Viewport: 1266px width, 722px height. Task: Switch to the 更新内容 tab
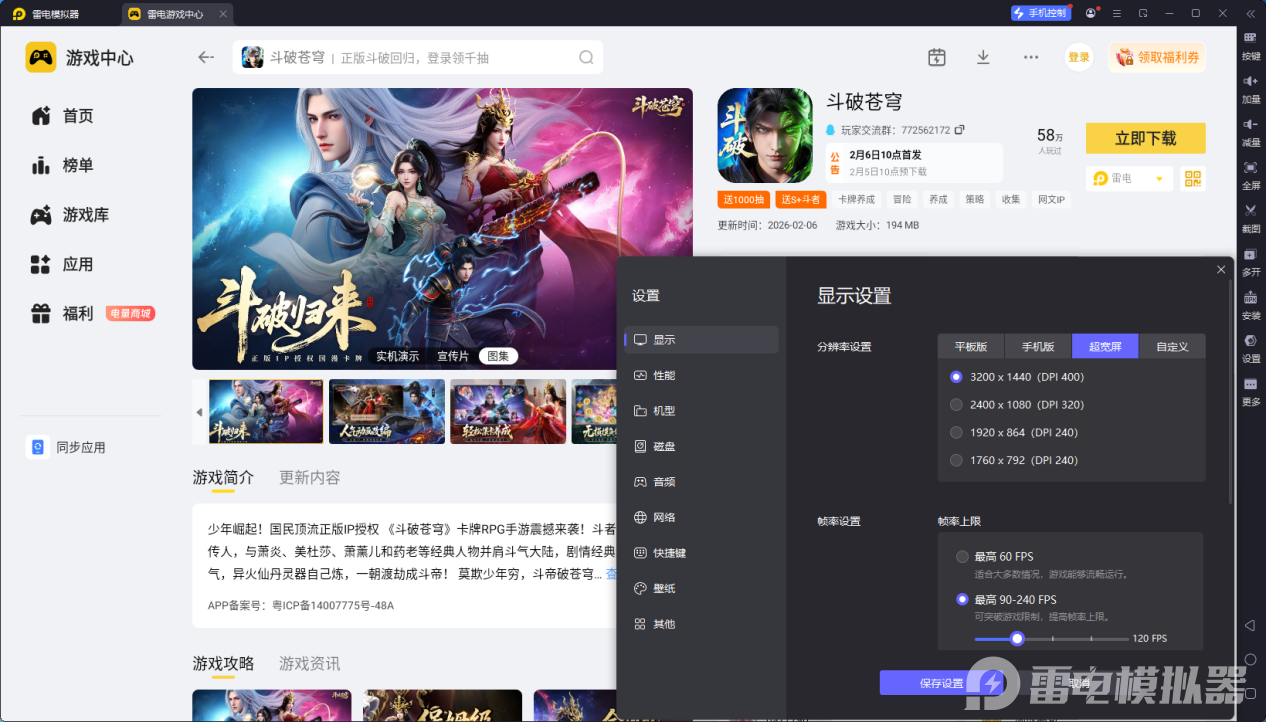coord(309,477)
